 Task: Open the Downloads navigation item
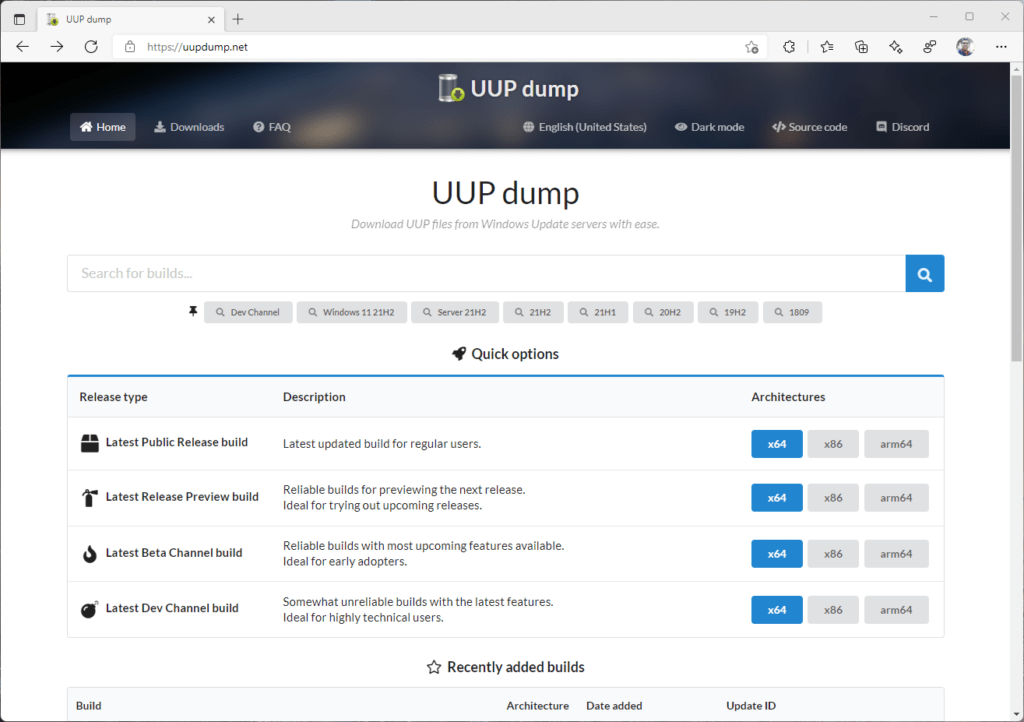(189, 127)
